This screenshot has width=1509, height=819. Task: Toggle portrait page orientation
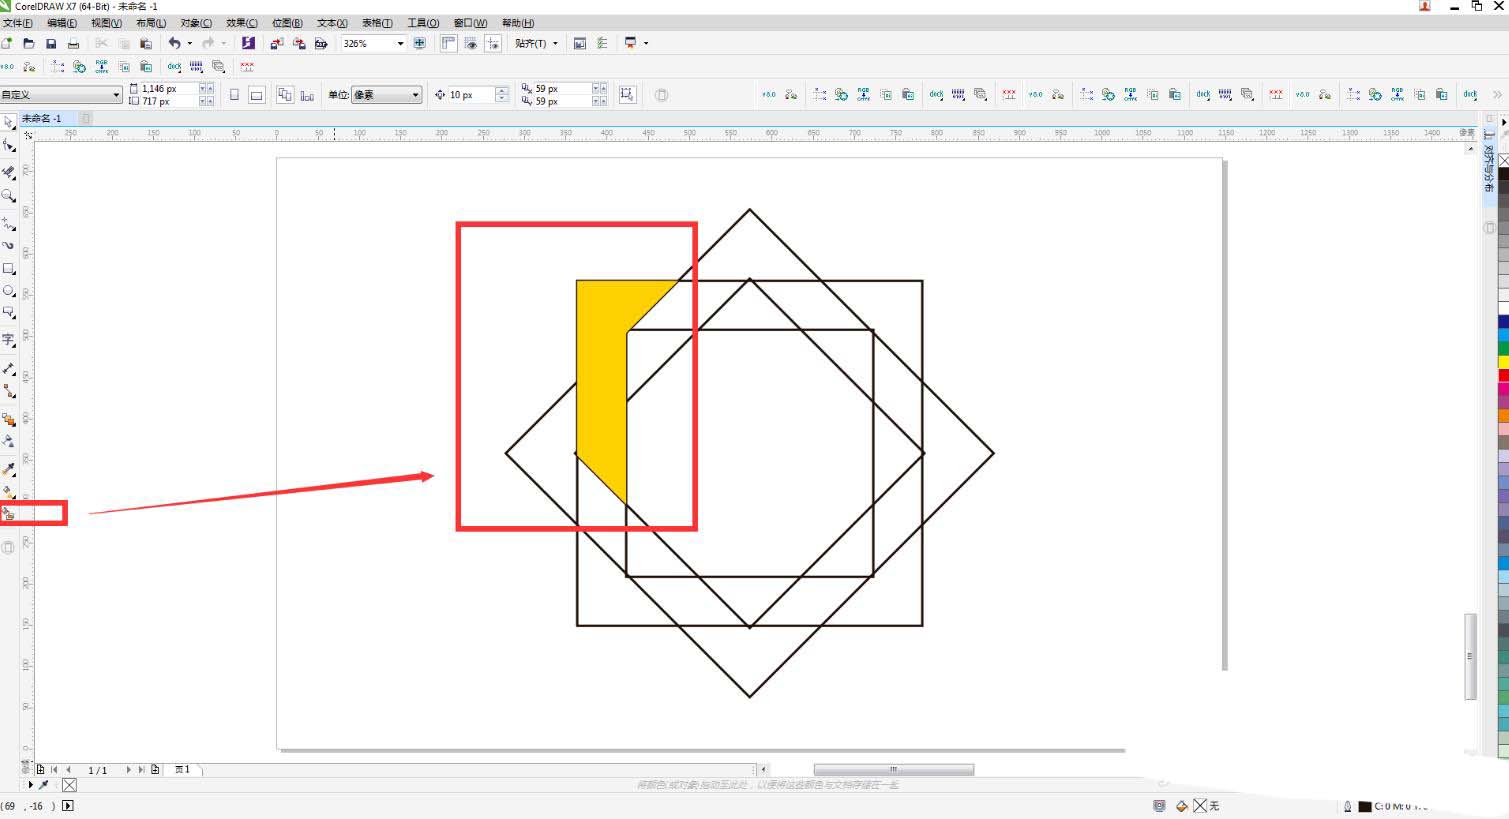click(234, 95)
